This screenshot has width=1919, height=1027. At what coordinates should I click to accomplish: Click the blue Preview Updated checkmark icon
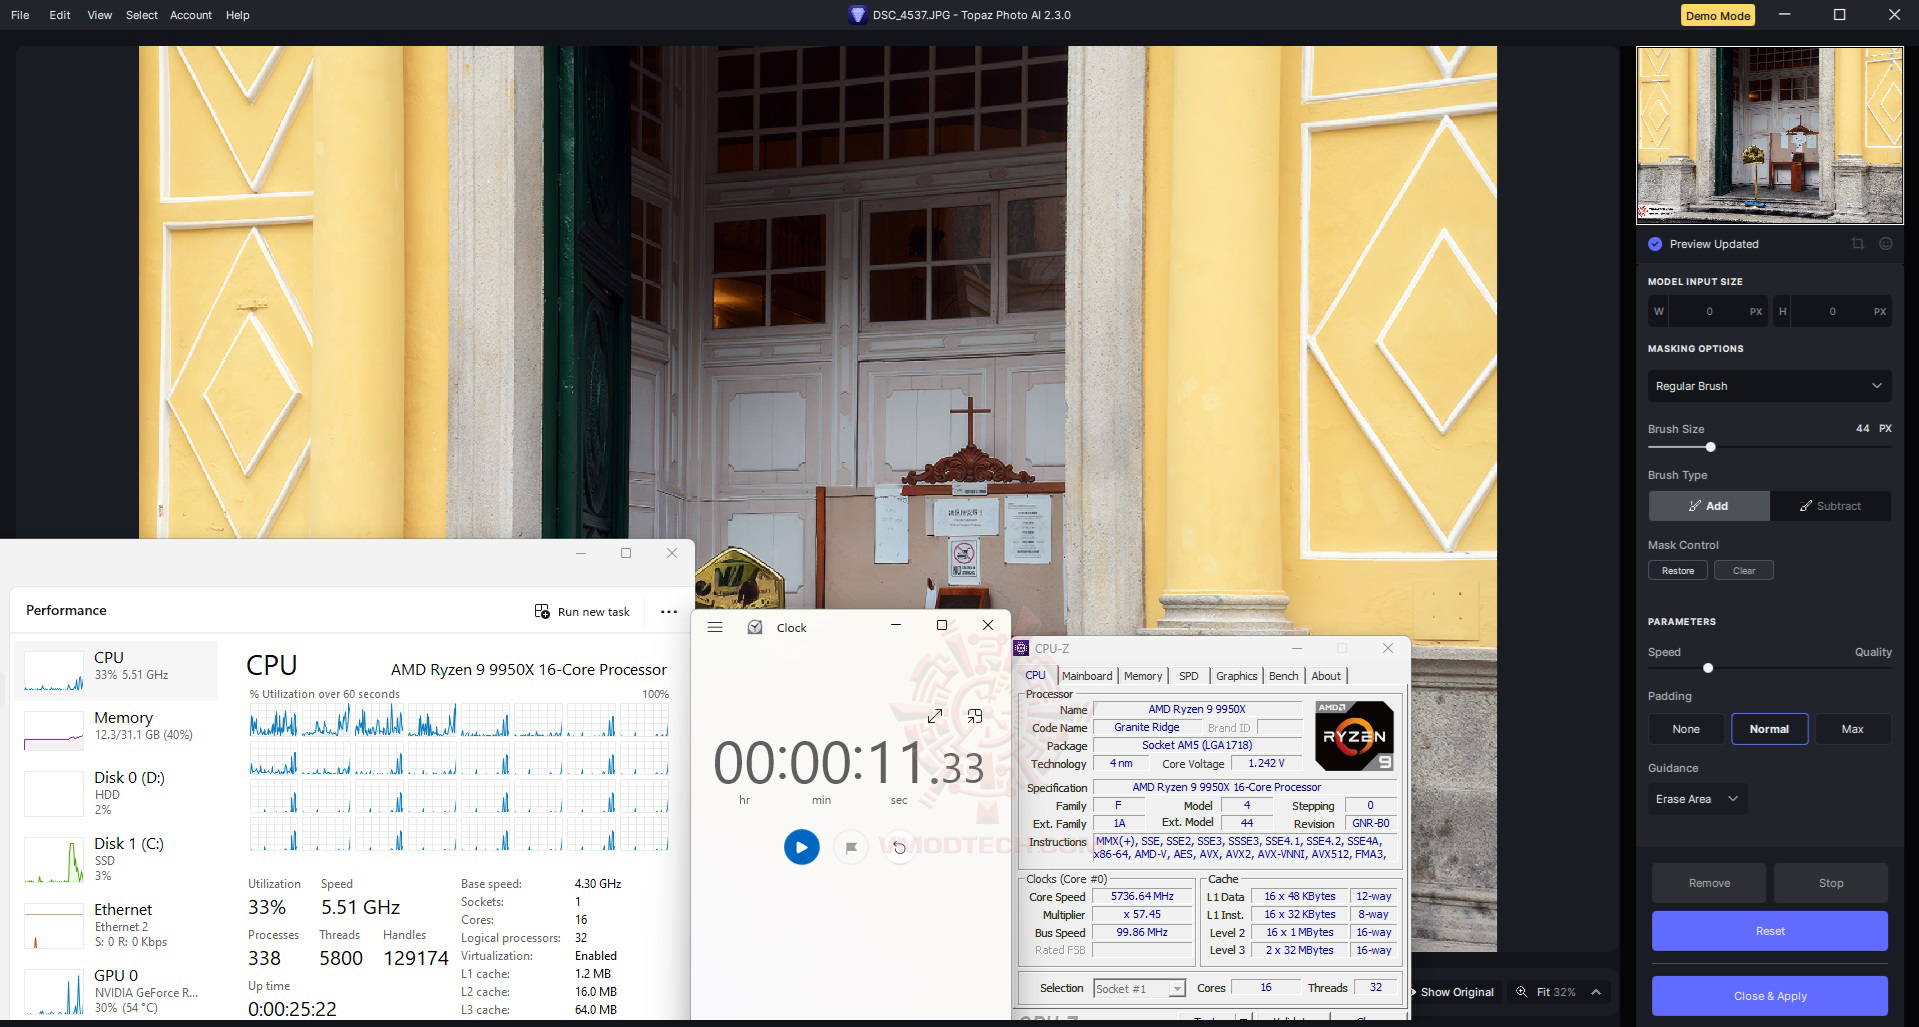tap(1655, 244)
